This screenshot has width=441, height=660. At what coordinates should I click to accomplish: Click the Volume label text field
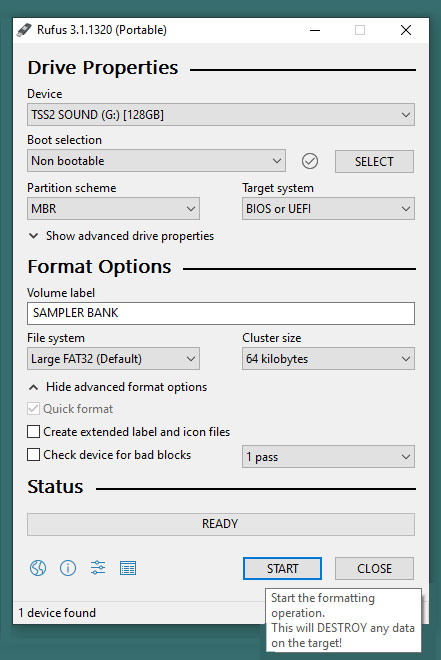[221, 313]
